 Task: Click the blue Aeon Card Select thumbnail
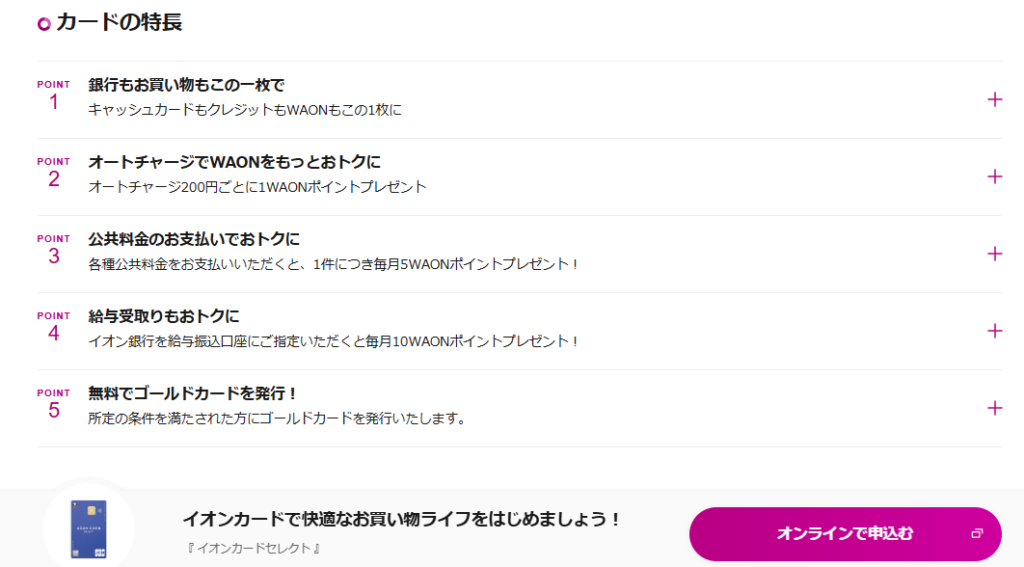point(89,528)
